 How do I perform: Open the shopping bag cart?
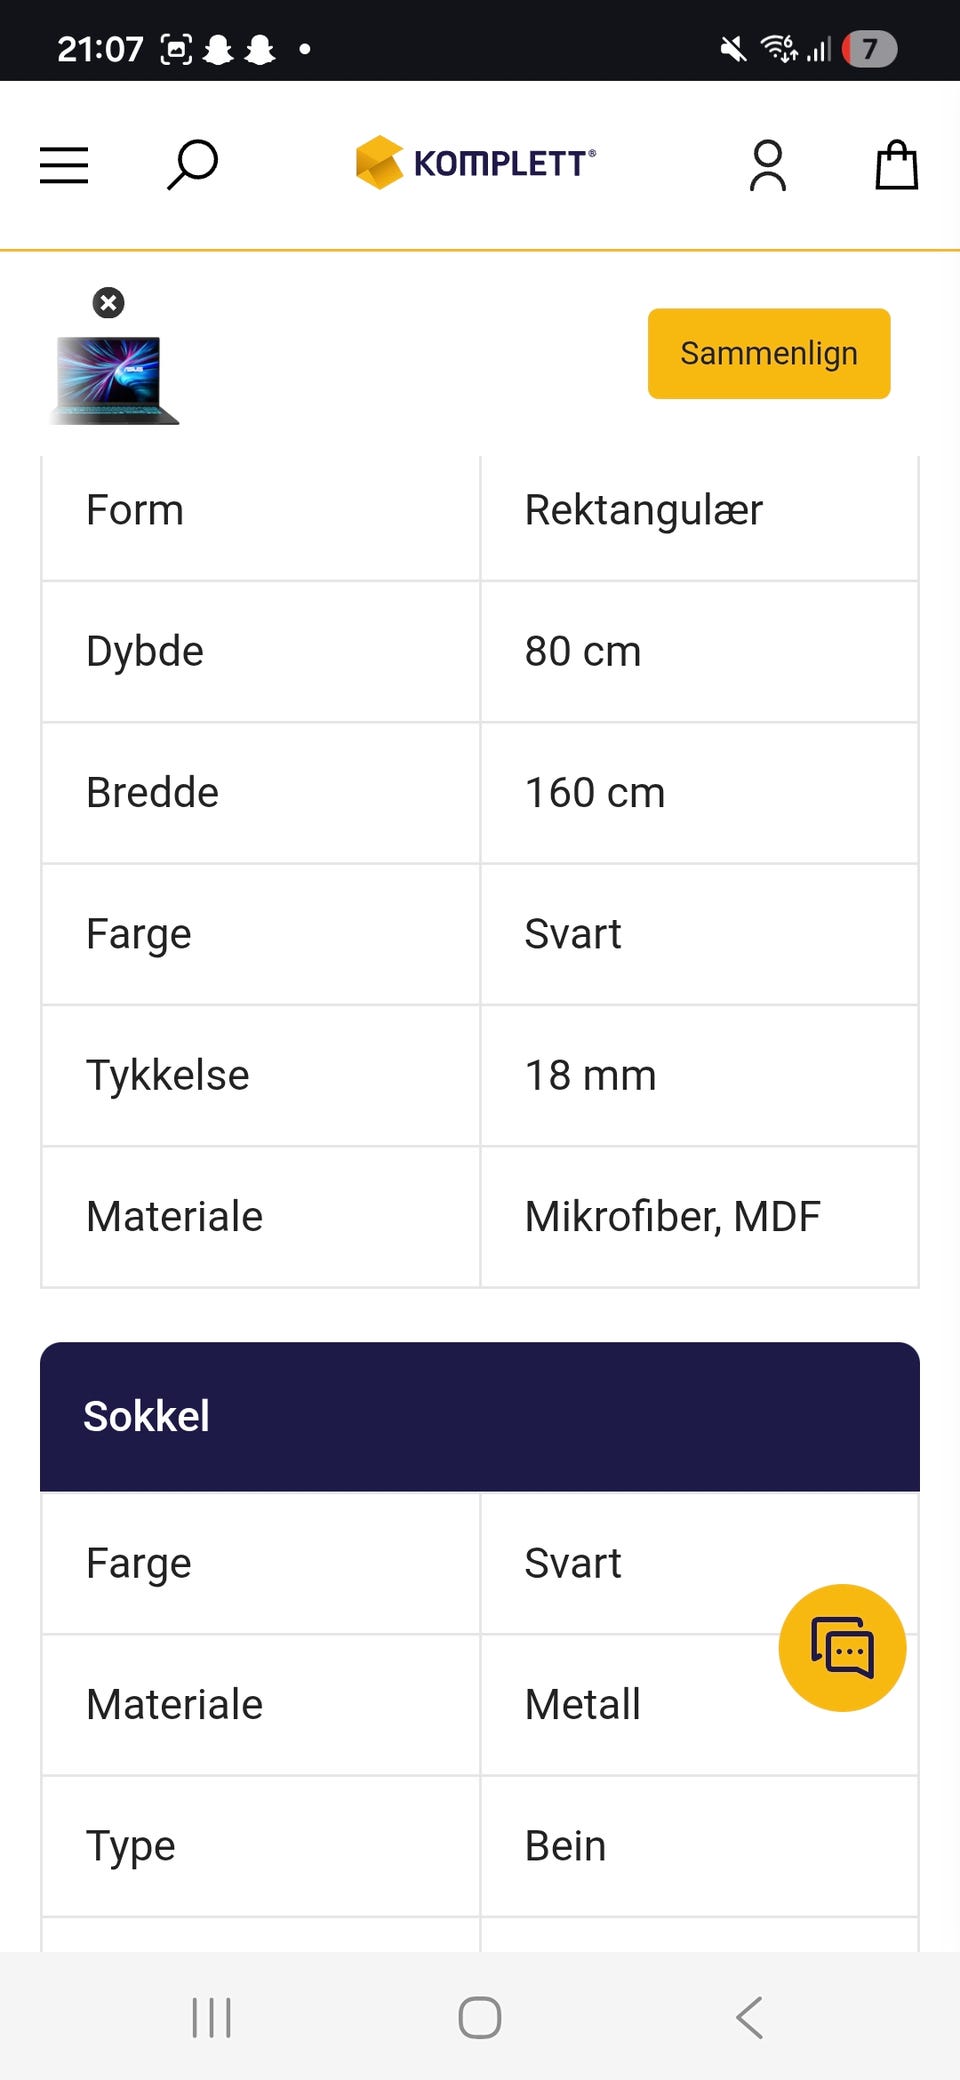pos(896,165)
